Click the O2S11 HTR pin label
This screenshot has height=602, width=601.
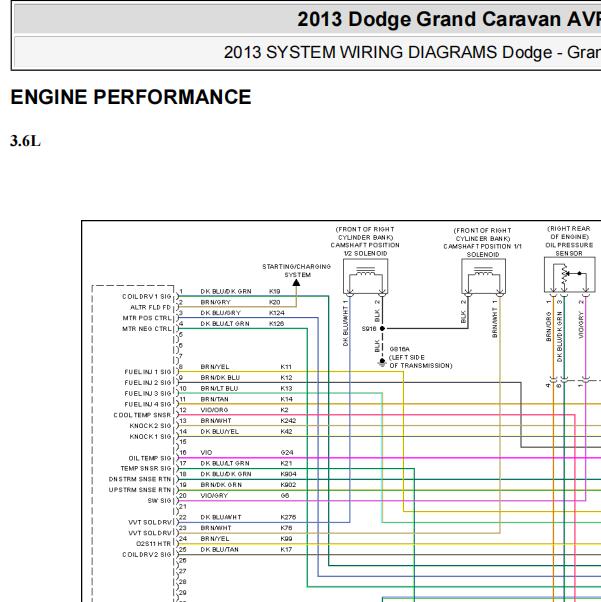(154, 543)
